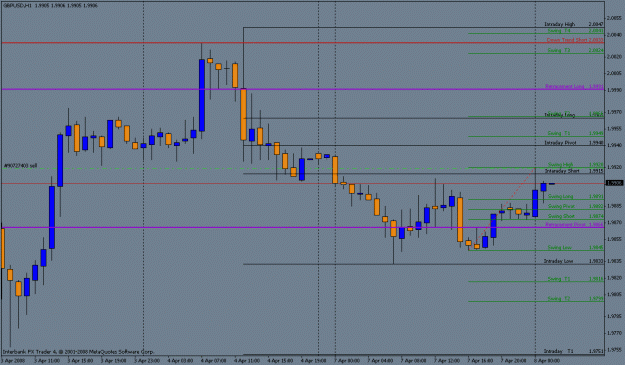The width and height of the screenshot is (625, 365).
Task: Select the green 'Swing Low' label
Action: 560,248
